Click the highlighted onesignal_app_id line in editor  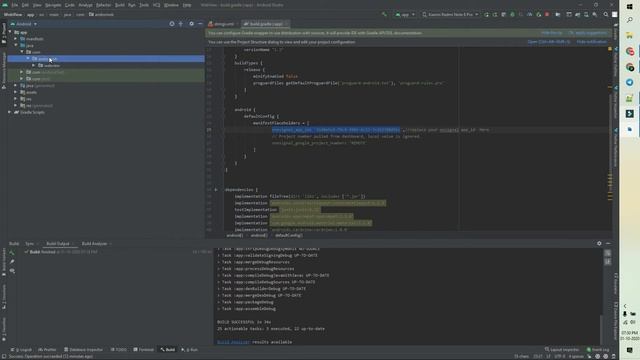pos(336,130)
